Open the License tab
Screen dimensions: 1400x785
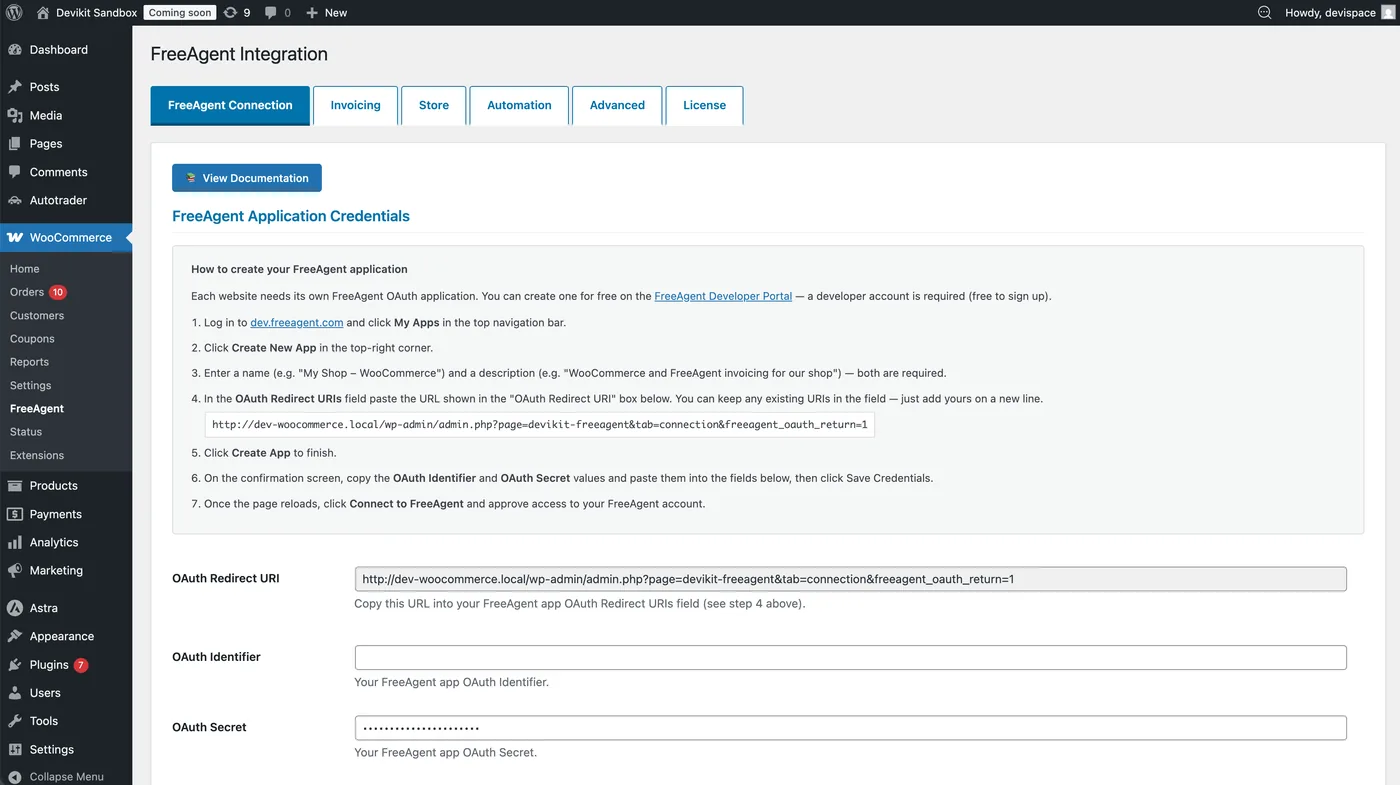(704, 105)
